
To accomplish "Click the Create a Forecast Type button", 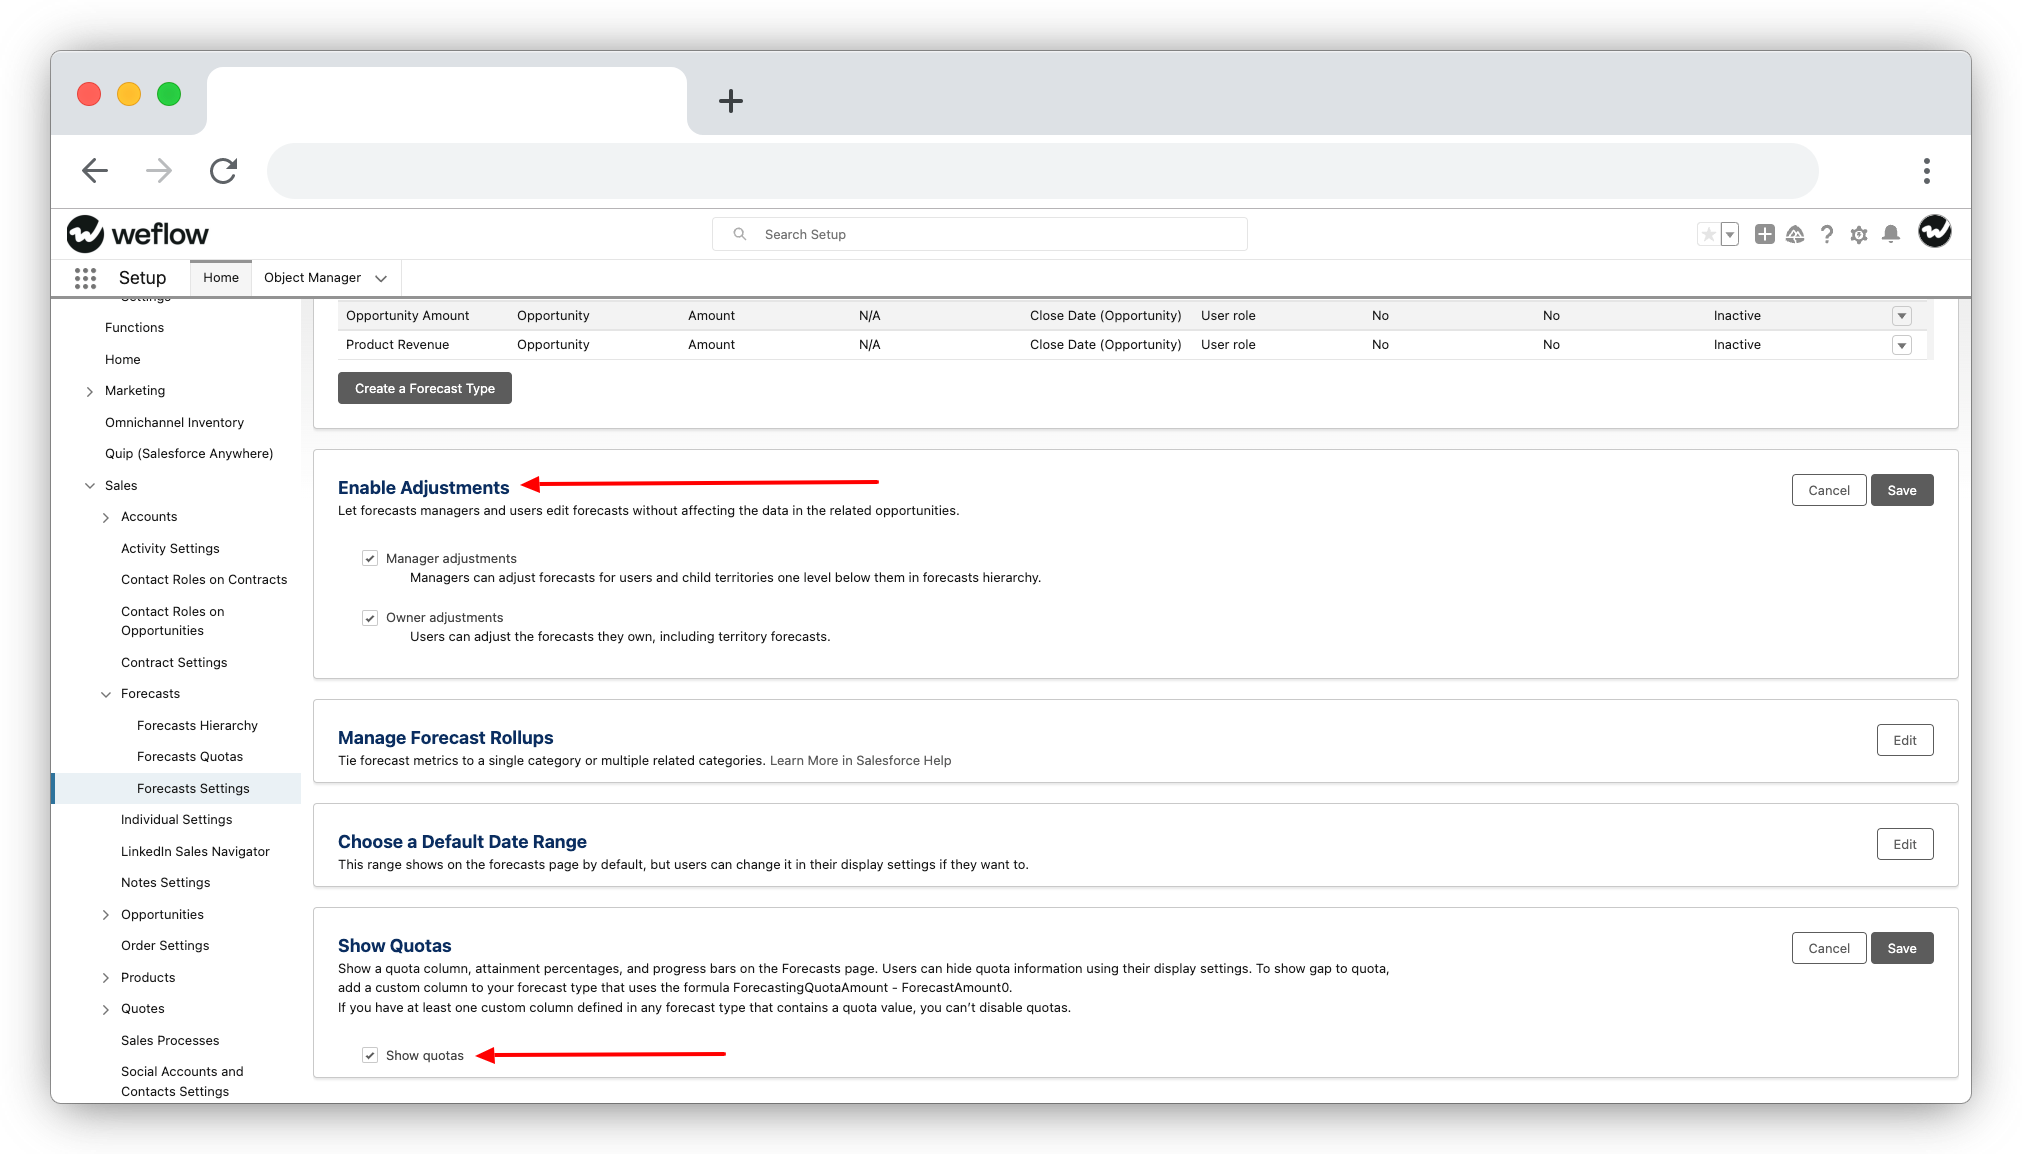I will [x=424, y=388].
